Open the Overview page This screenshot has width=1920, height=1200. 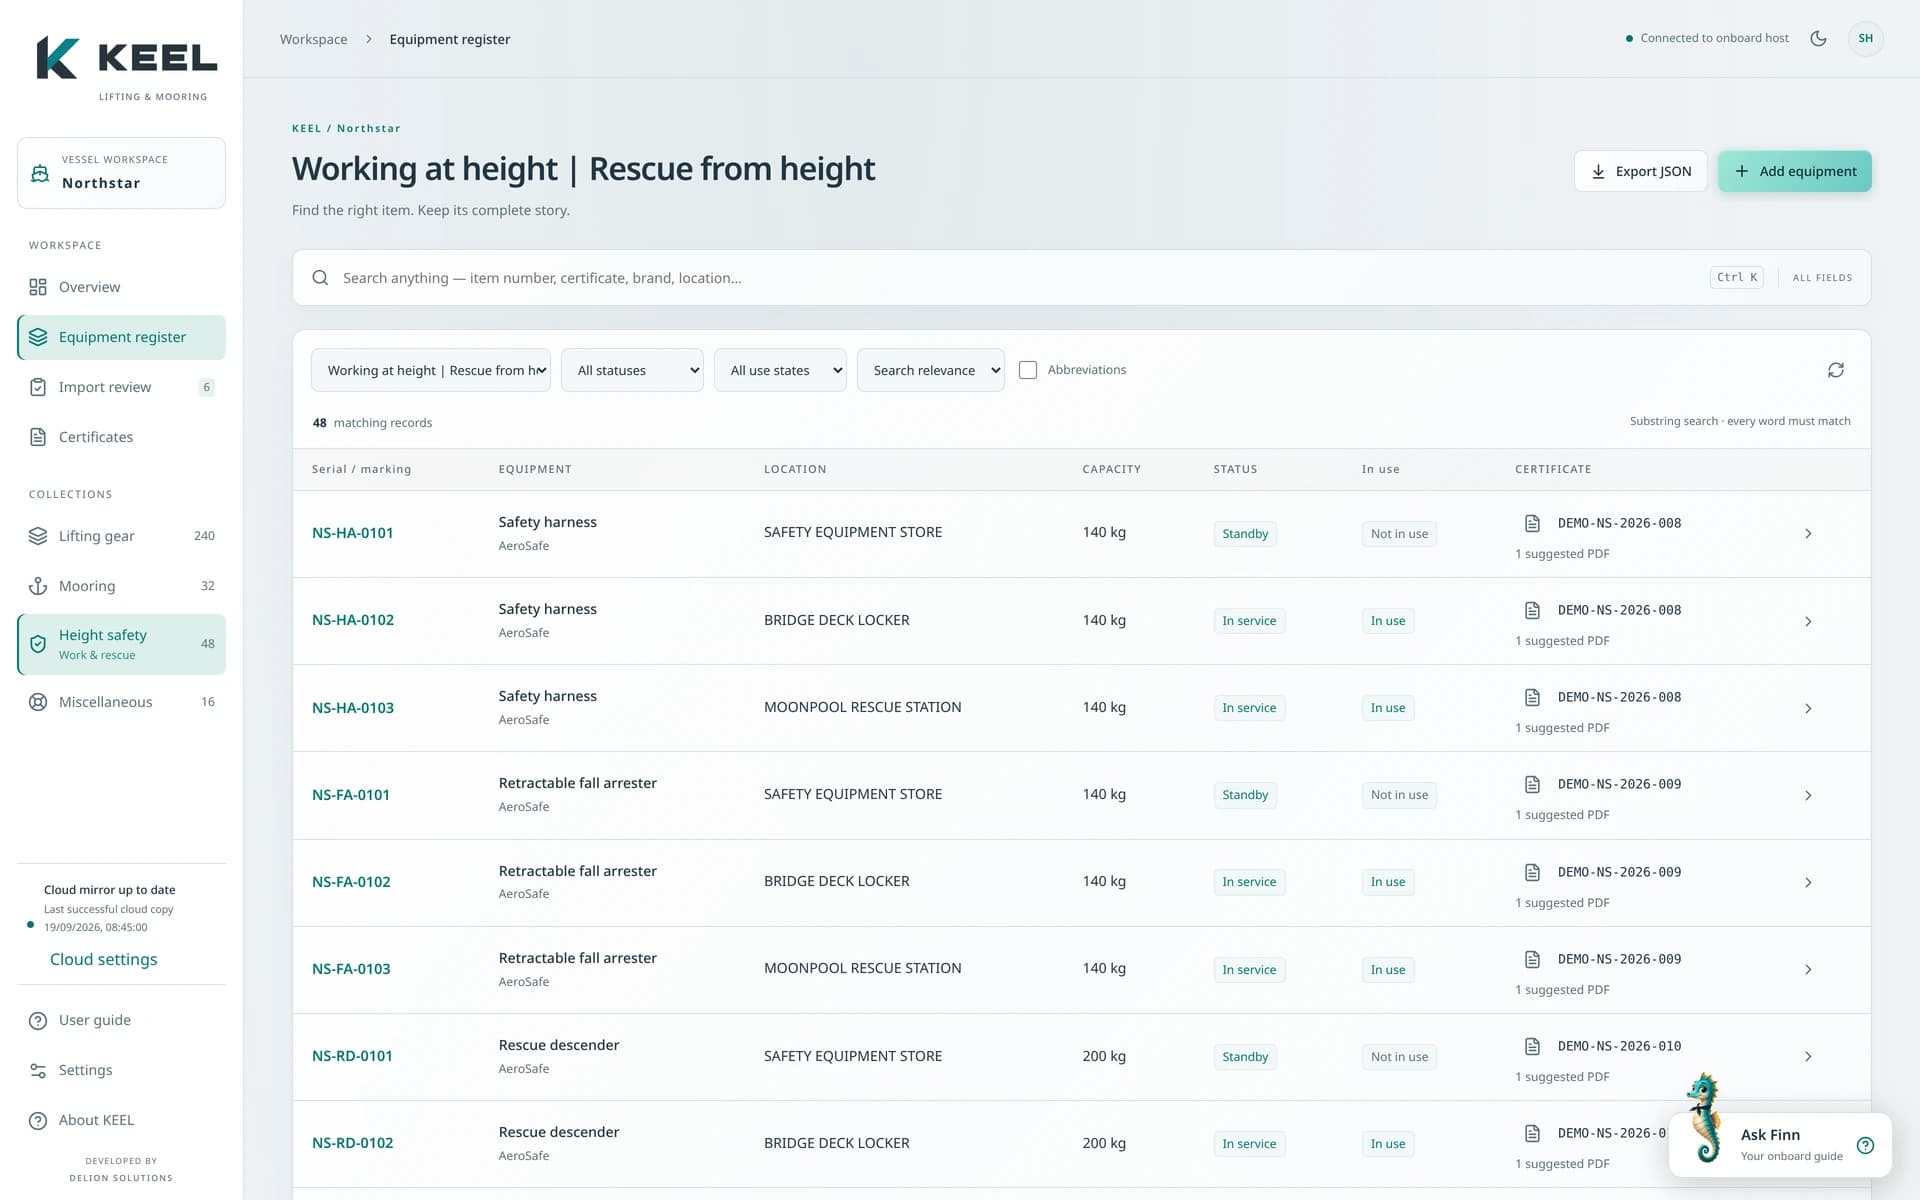pos(121,287)
